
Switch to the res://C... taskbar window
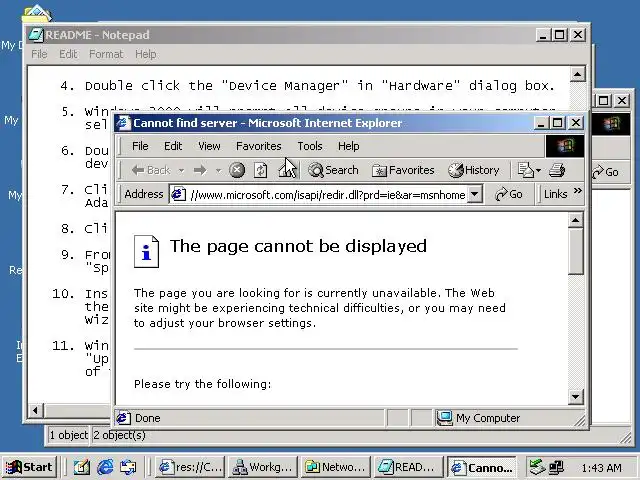pyautogui.click(x=191, y=467)
